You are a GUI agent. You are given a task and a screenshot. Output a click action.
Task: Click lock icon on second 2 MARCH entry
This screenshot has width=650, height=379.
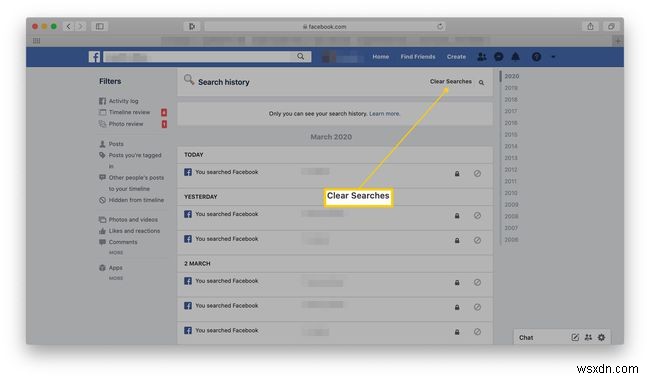coord(457,307)
